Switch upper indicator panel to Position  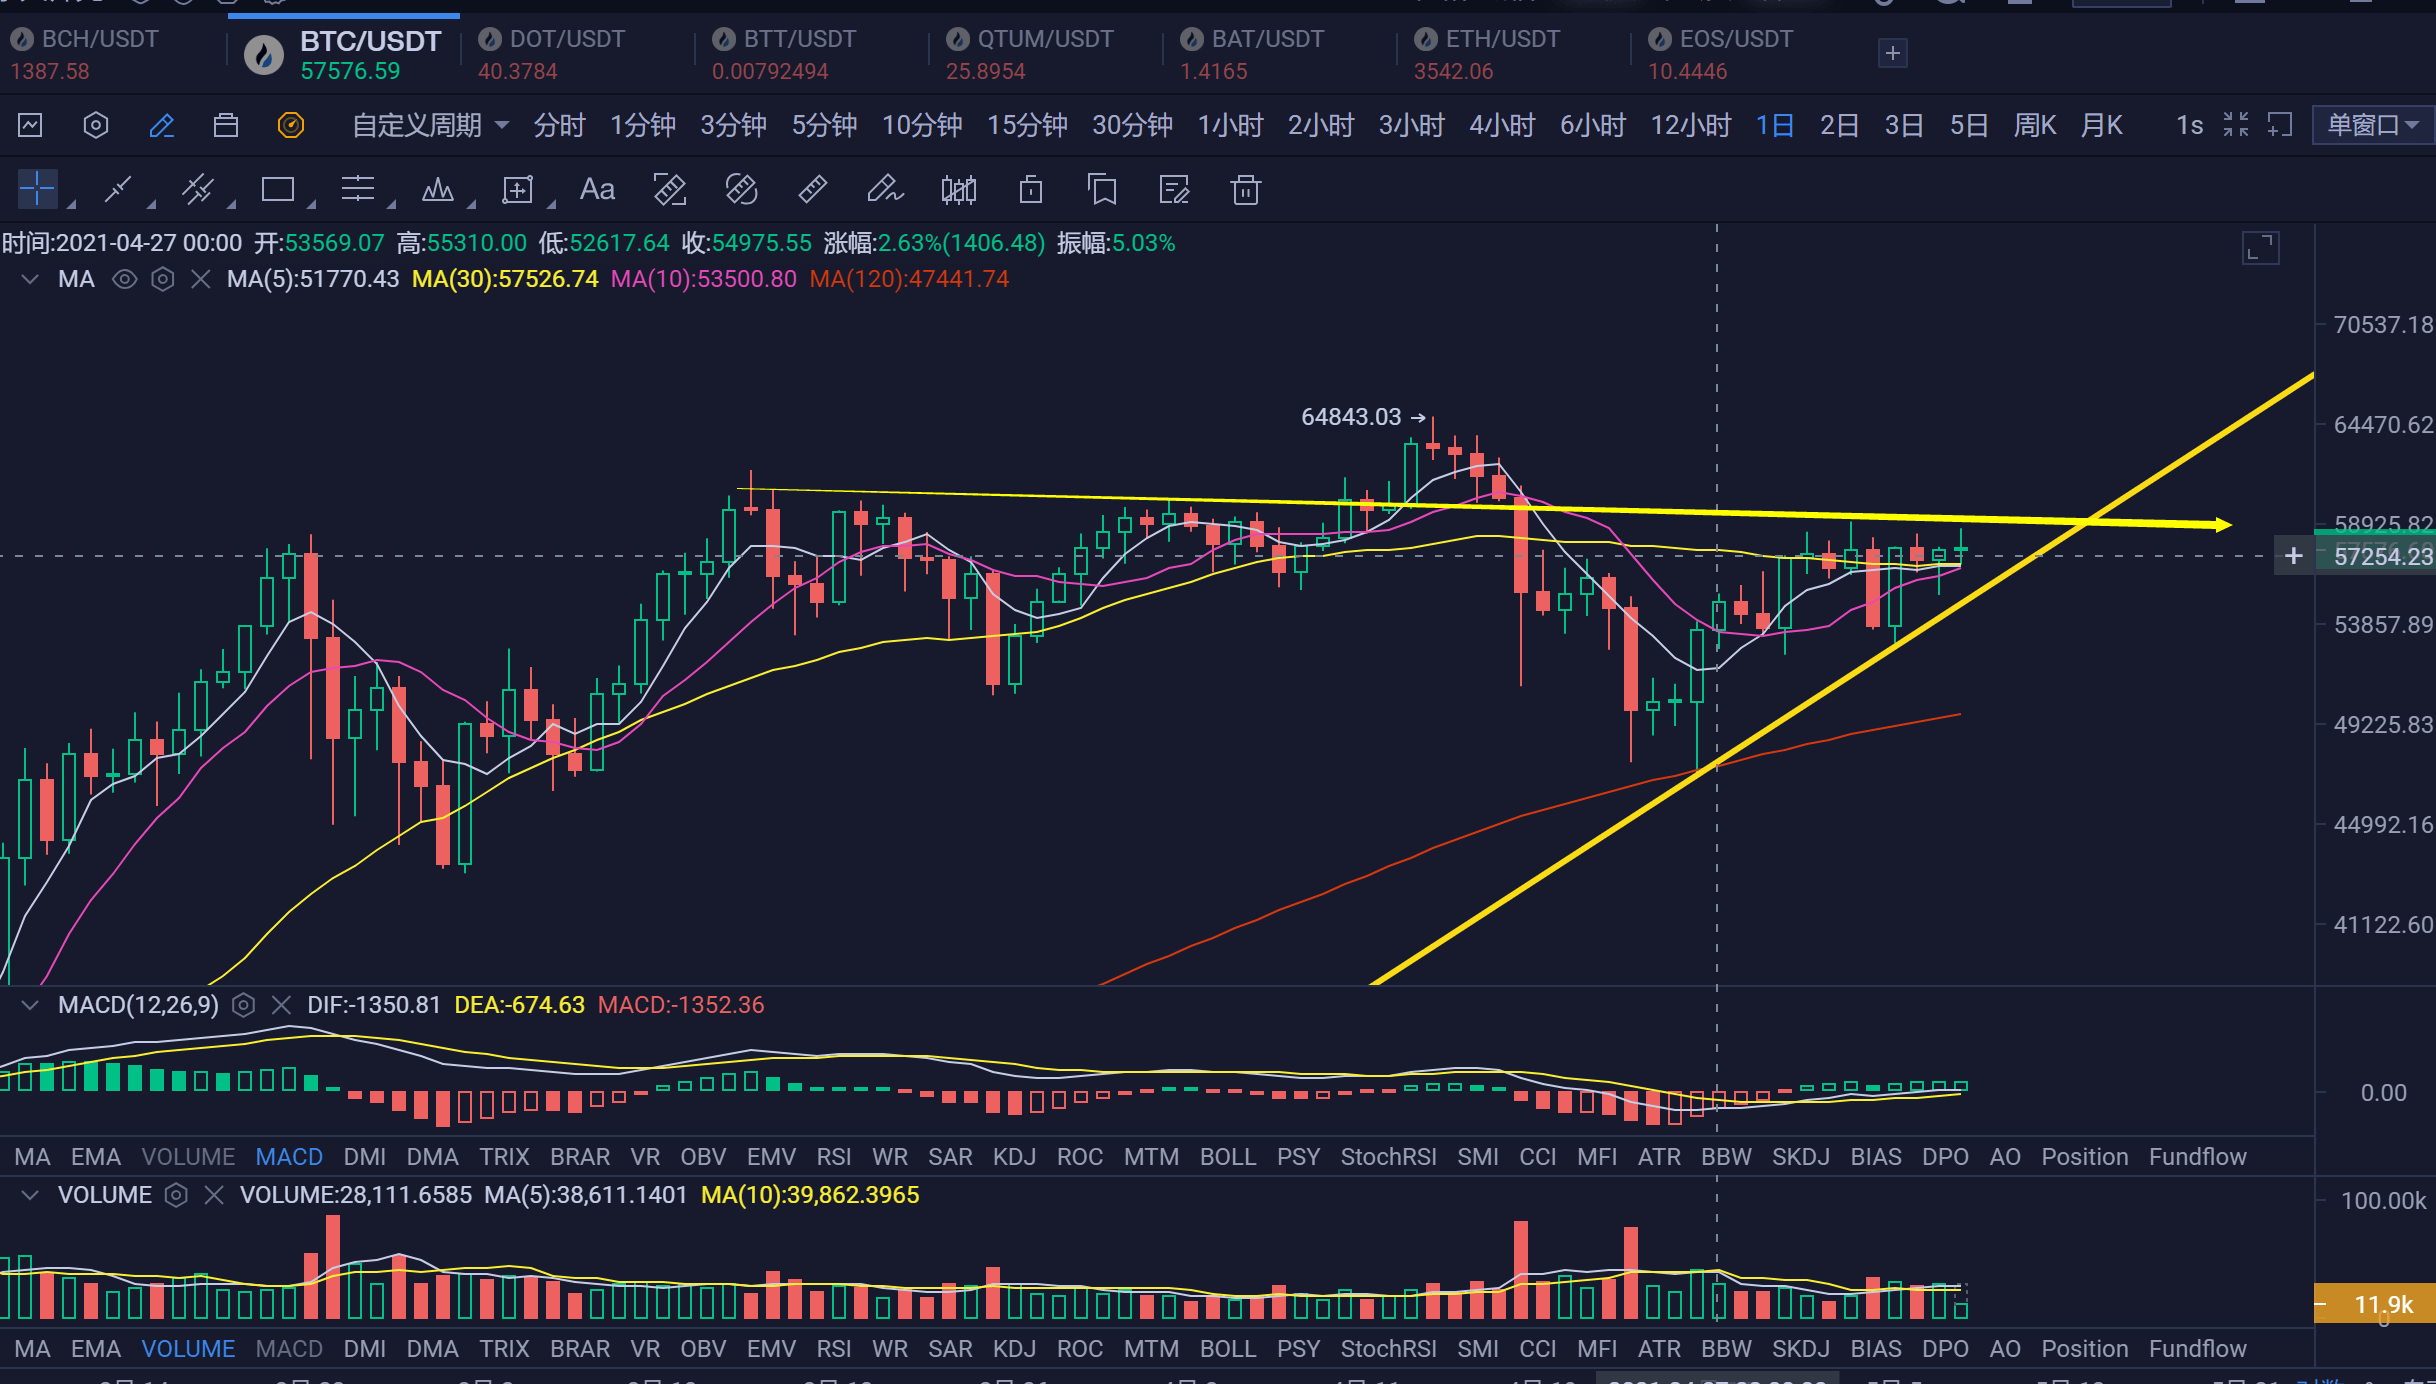tap(2084, 1157)
